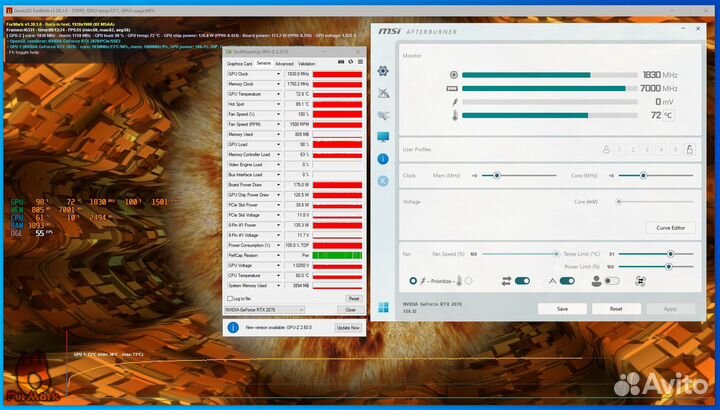This screenshot has height=410, width=720.
Task: Click the Save button in Afterburner
Action: [x=562, y=309]
